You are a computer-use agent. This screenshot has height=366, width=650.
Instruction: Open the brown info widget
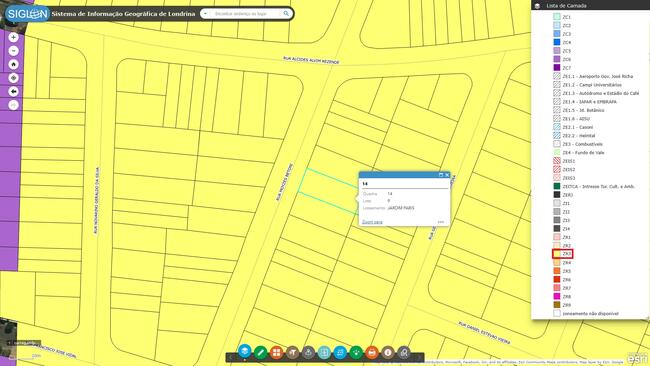[x=388, y=353]
